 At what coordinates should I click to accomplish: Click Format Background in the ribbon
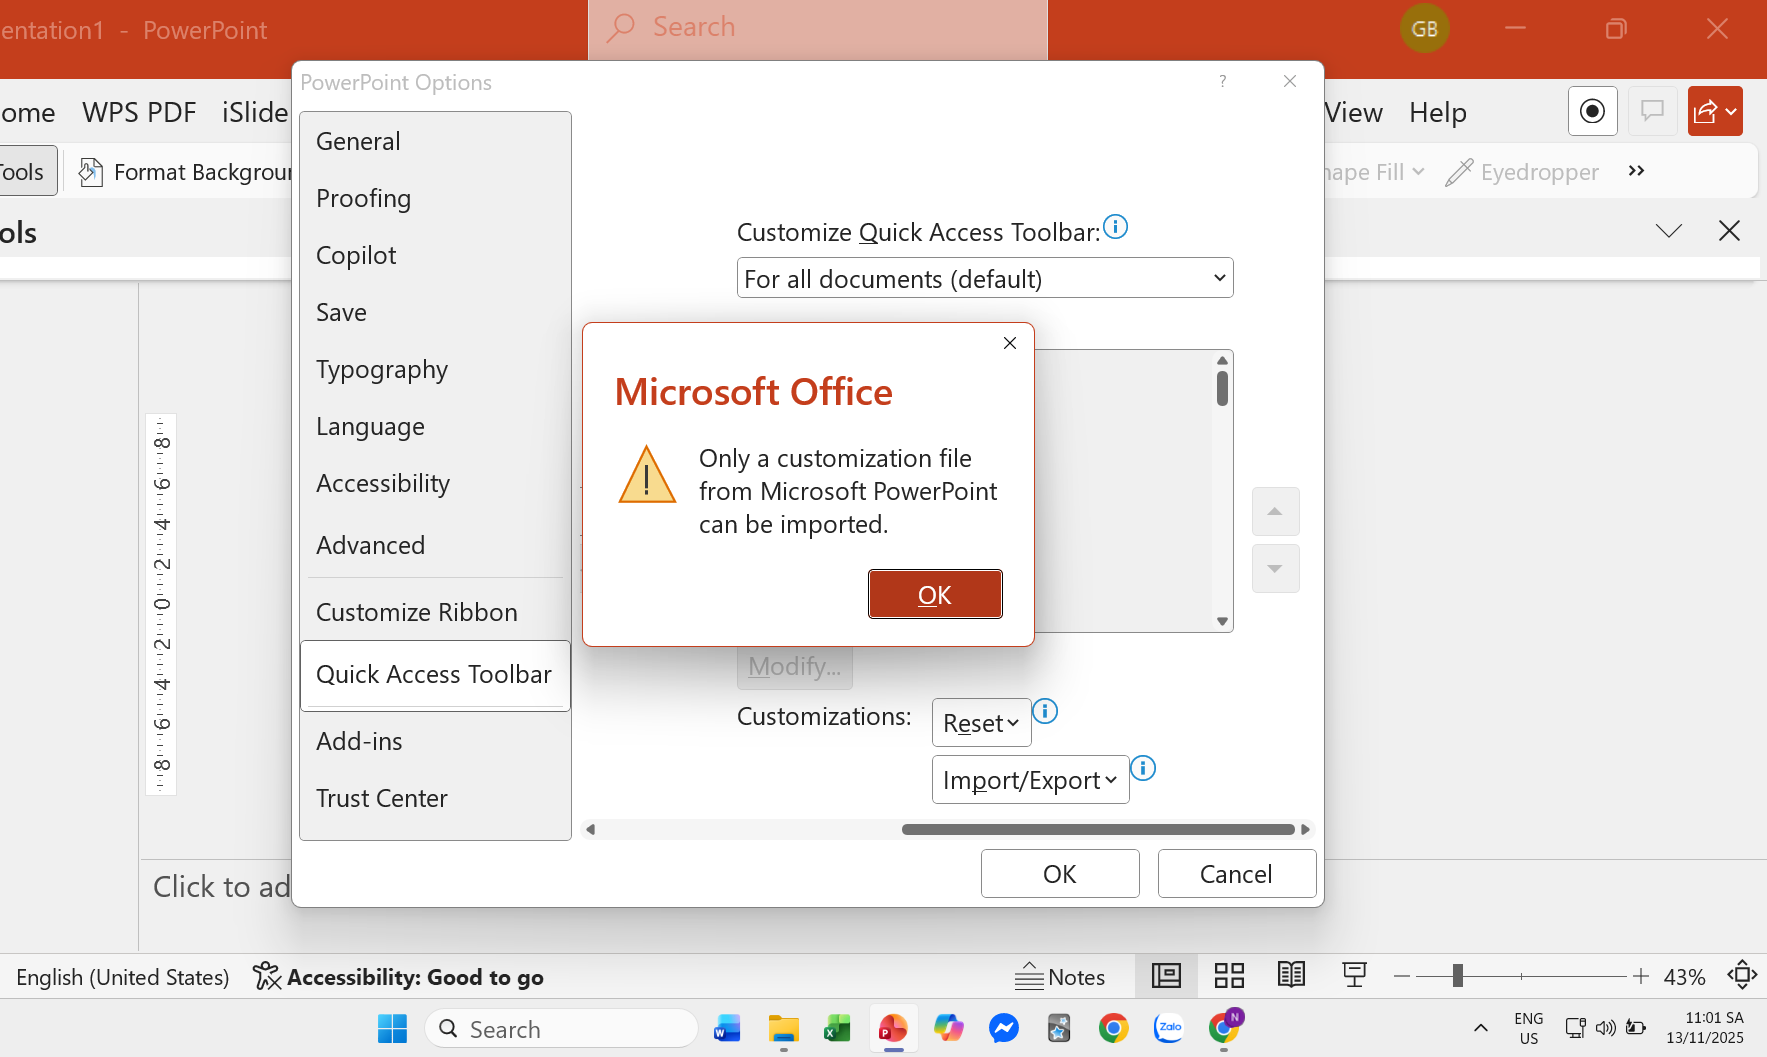pos(186,172)
